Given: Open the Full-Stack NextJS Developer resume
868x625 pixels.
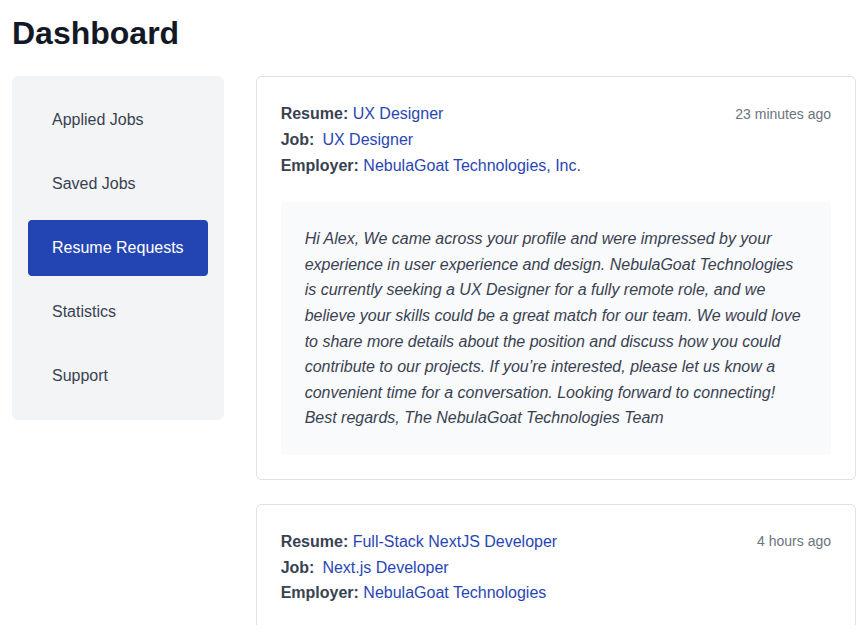Looking at the screenshot, I should click(x=454, y=541).
